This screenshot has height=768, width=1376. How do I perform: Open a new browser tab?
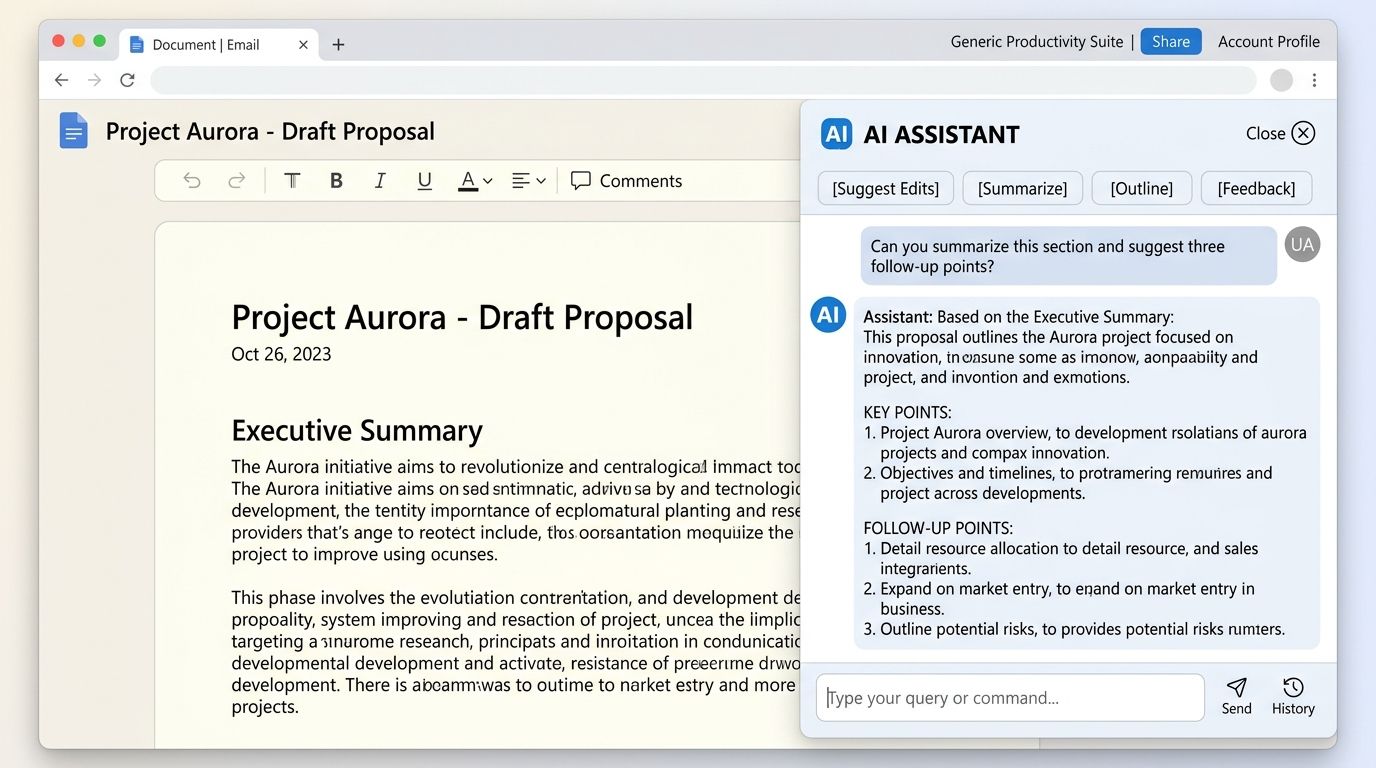338,45
